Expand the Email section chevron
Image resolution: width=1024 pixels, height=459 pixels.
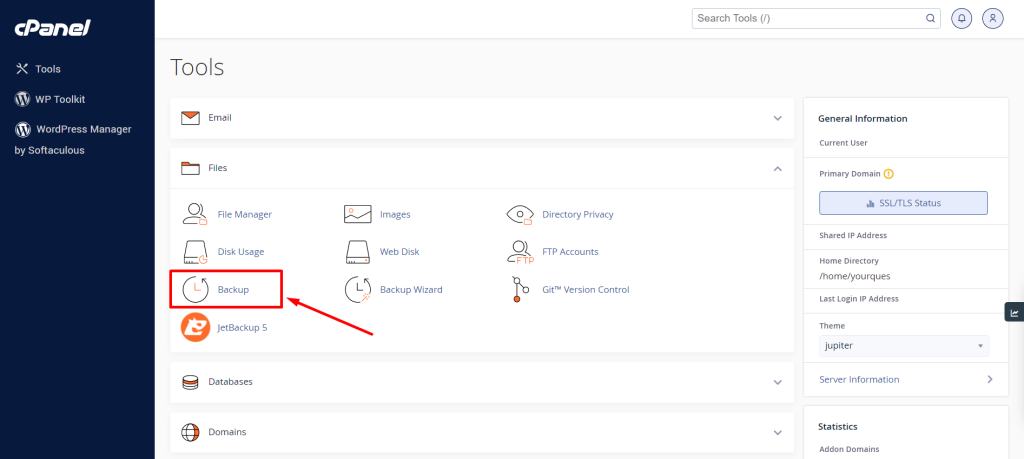pos(777,118)
